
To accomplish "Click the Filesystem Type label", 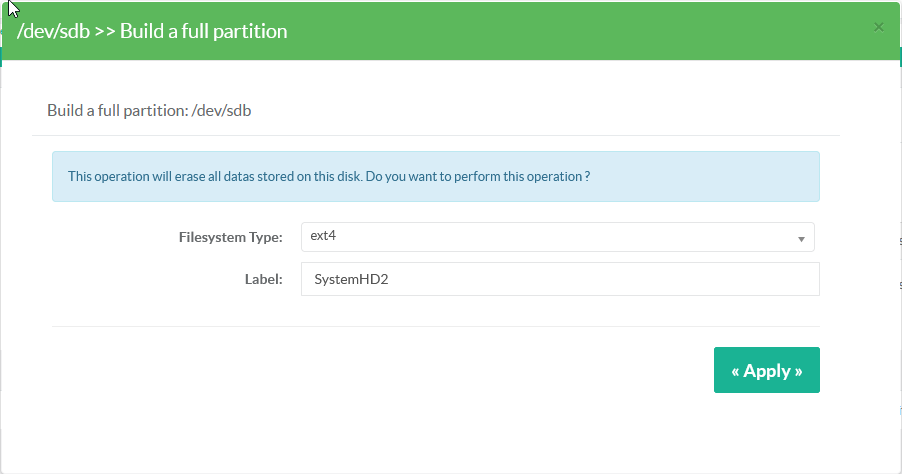I will click(x=230, y=237).
